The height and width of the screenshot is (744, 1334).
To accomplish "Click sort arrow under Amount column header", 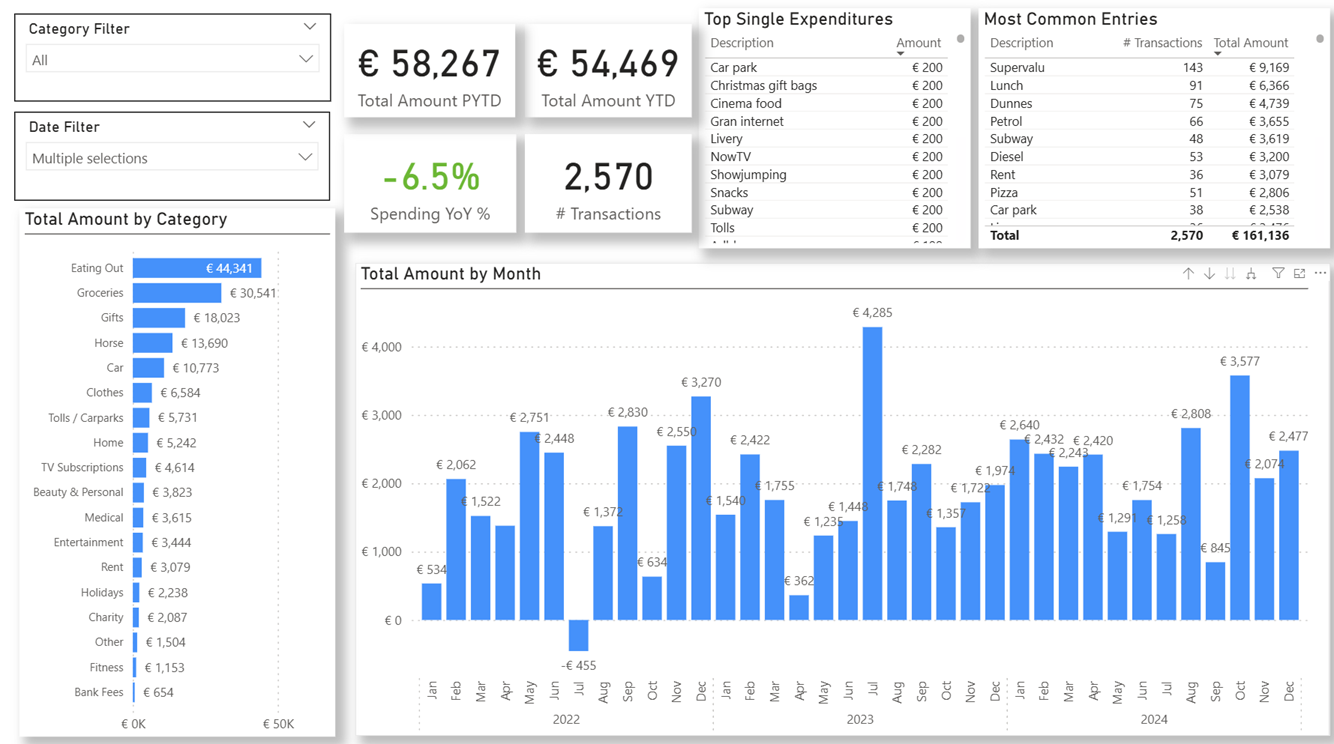I will 900,54.
